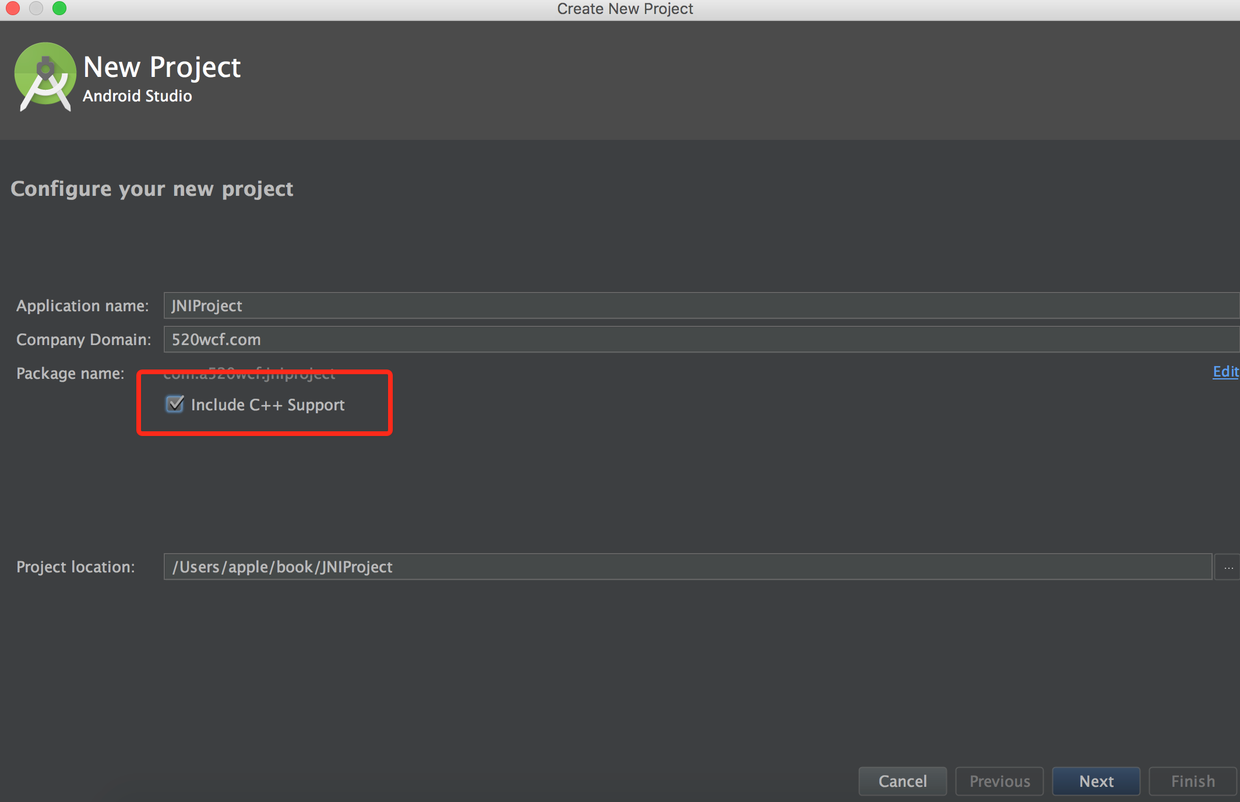1240x802 pixels.
Task: Click the Application name label
Action: 82,306
